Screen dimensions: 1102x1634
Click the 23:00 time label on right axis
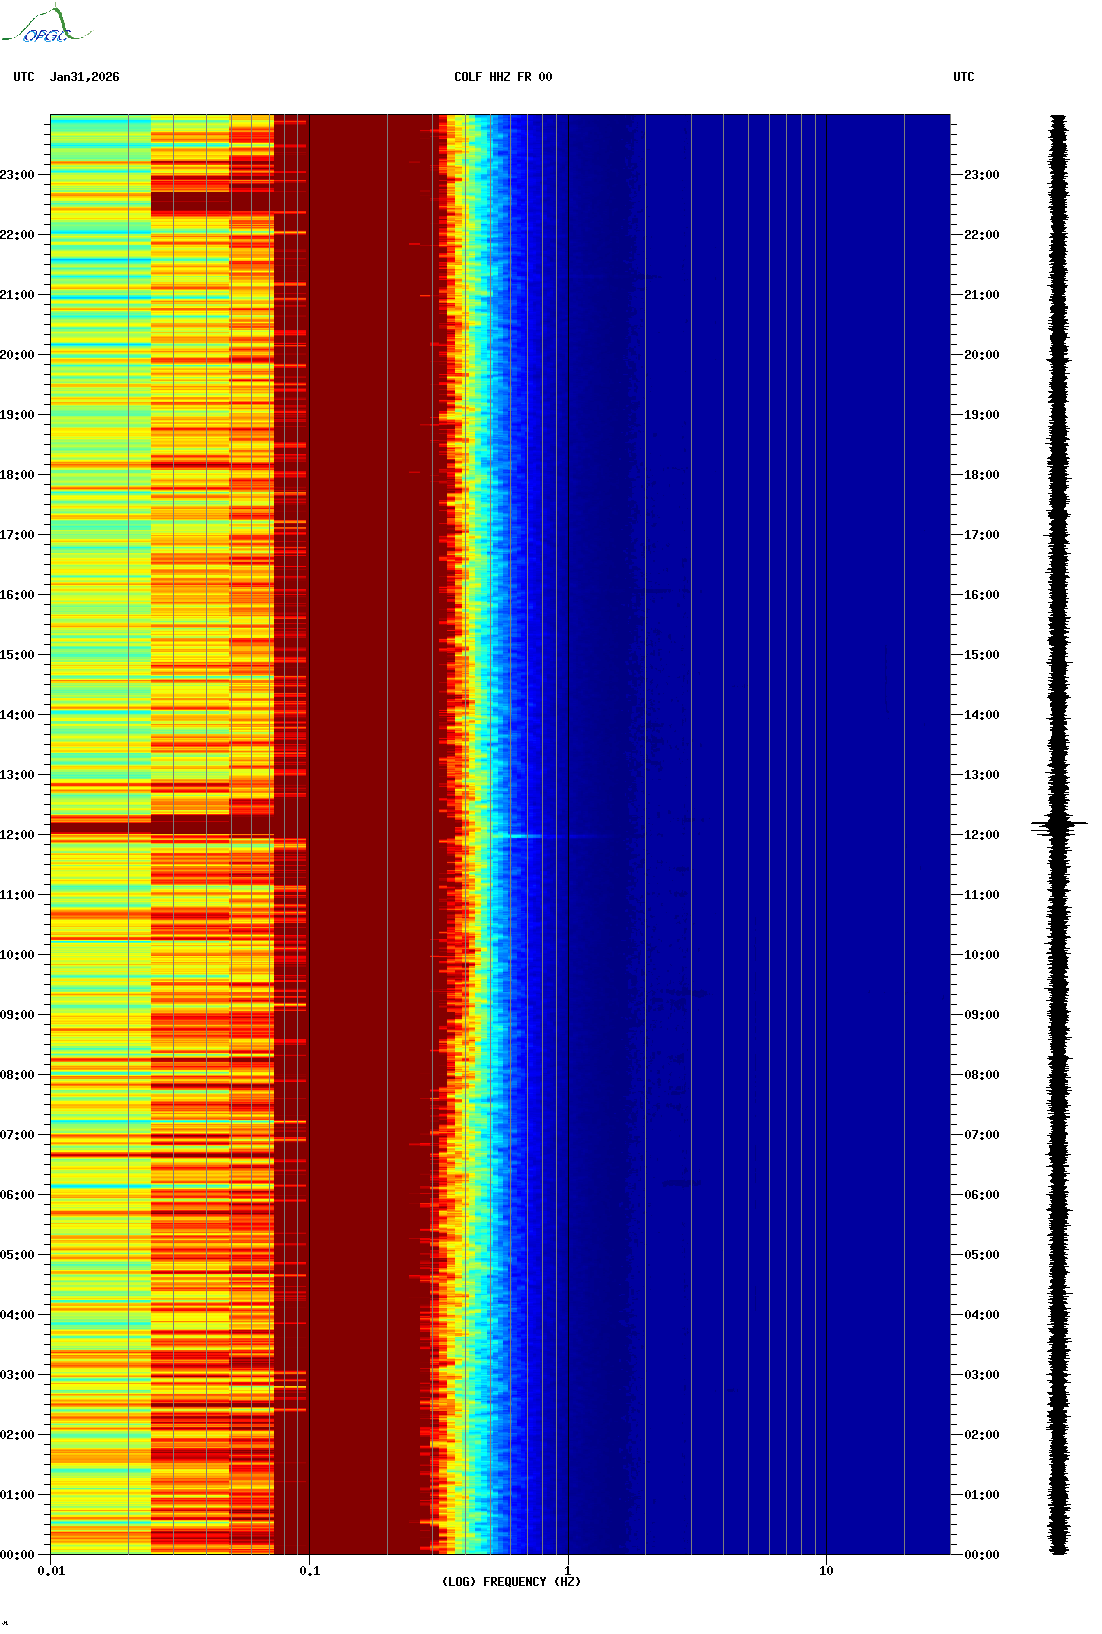tap(981, 175)
